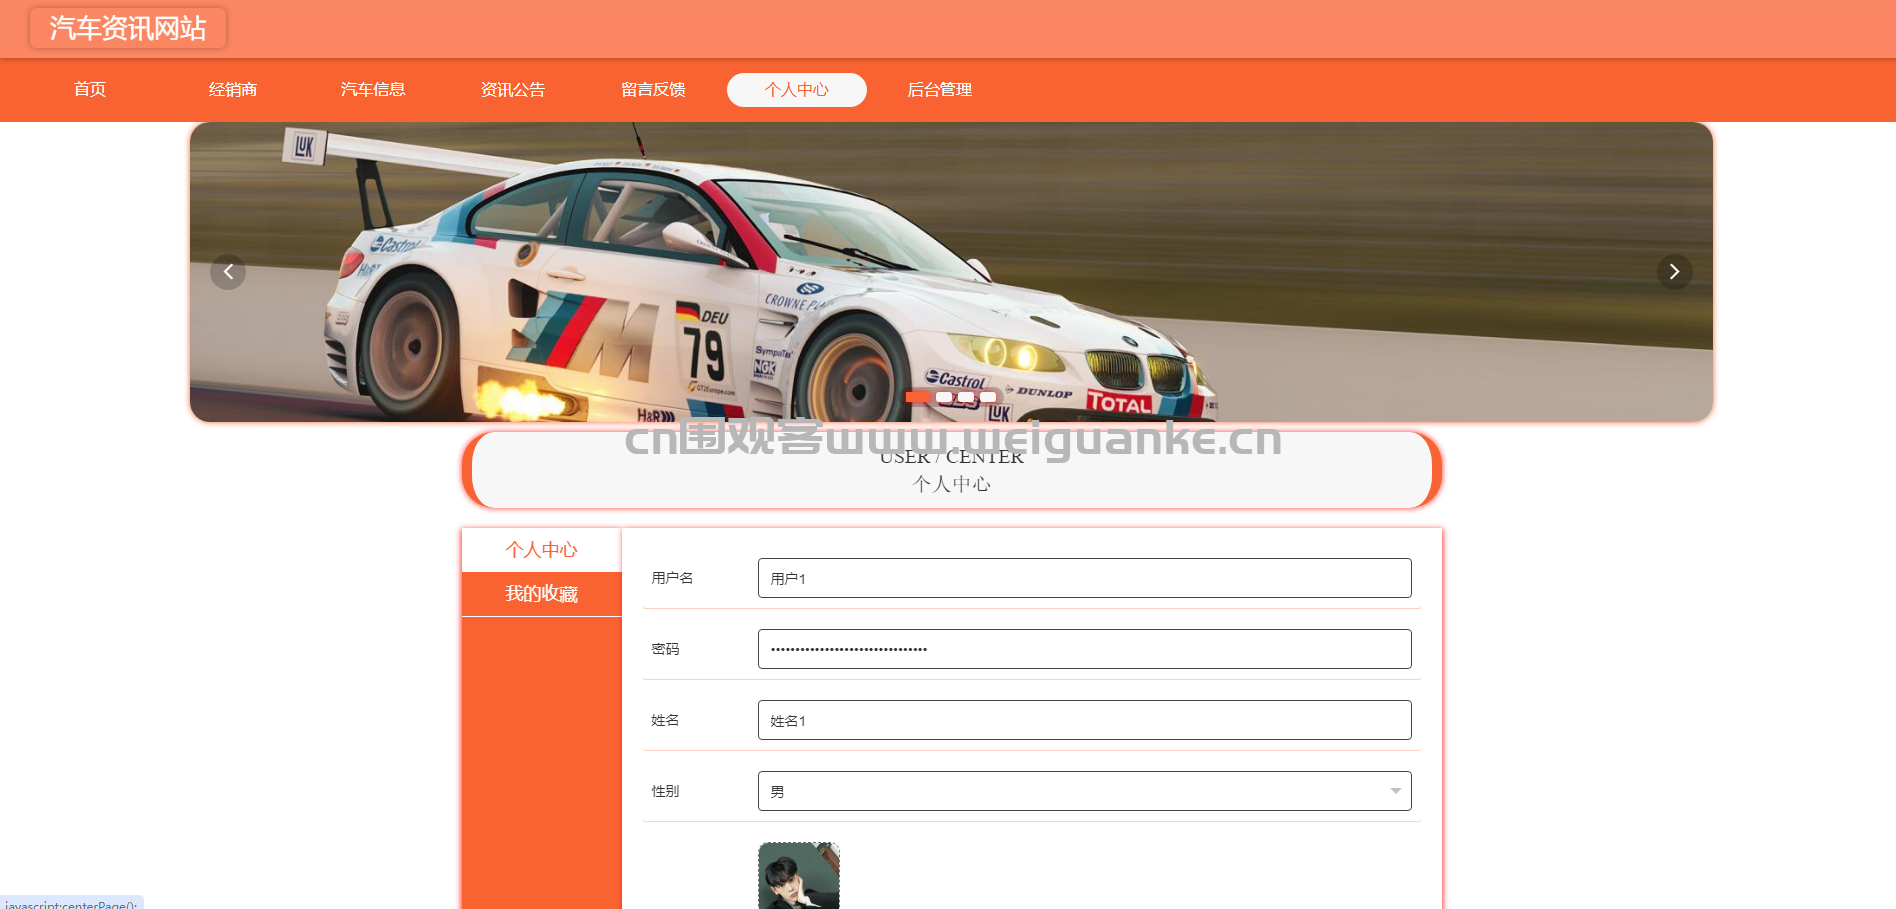Focus the 姓名 input field
This screenshot has width=1896, height=909.
[x=1084, y=720]
